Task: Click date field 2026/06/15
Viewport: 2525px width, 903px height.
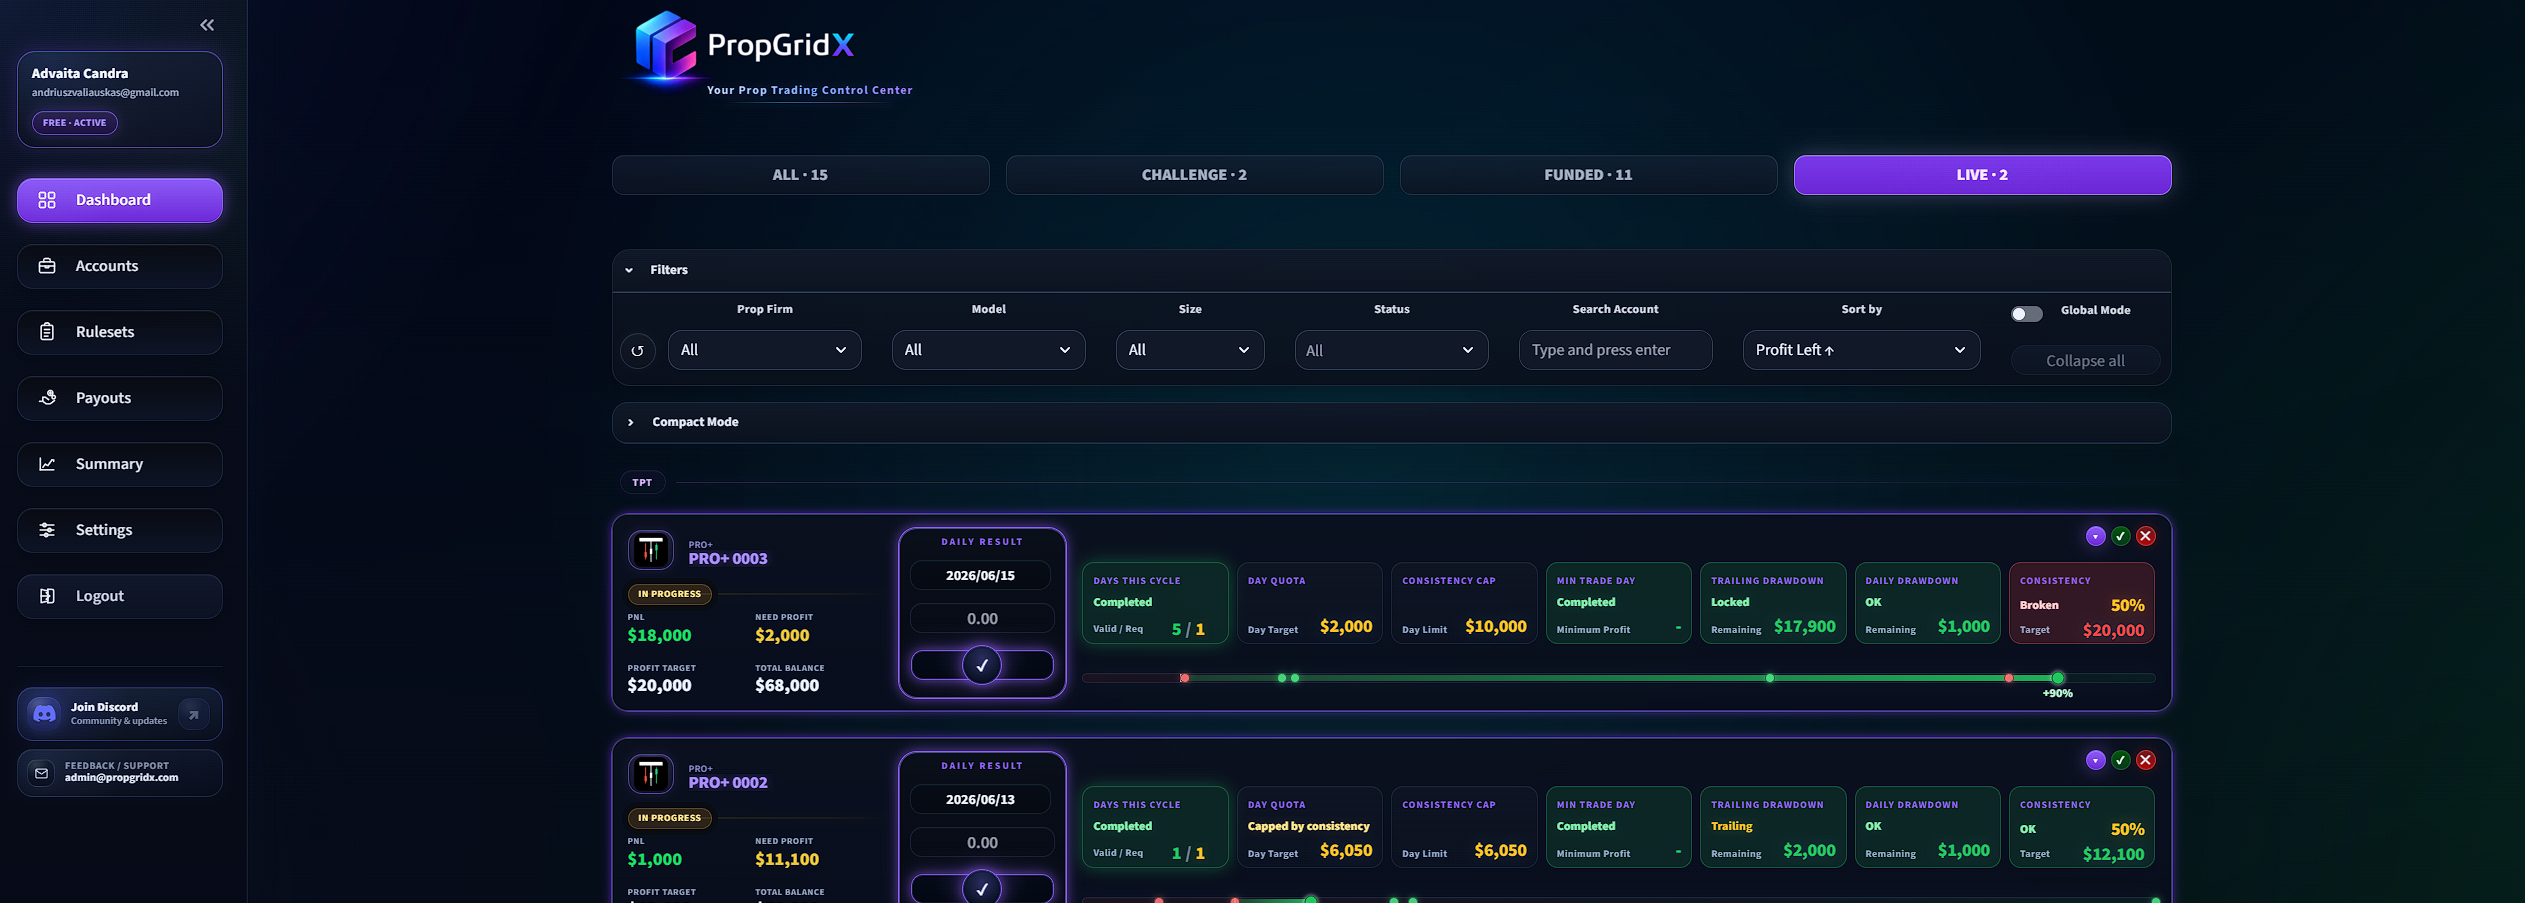Action: click(981, 576)
